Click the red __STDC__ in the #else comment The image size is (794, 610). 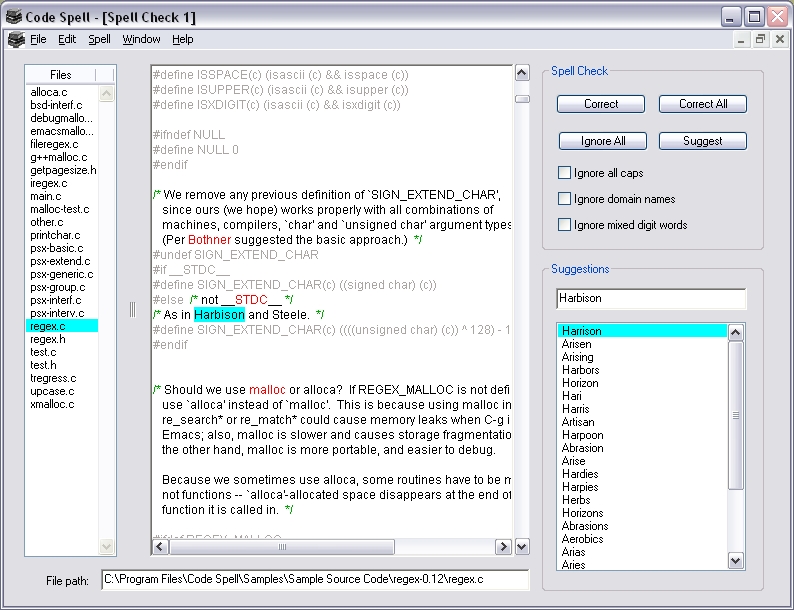point(251,300)
